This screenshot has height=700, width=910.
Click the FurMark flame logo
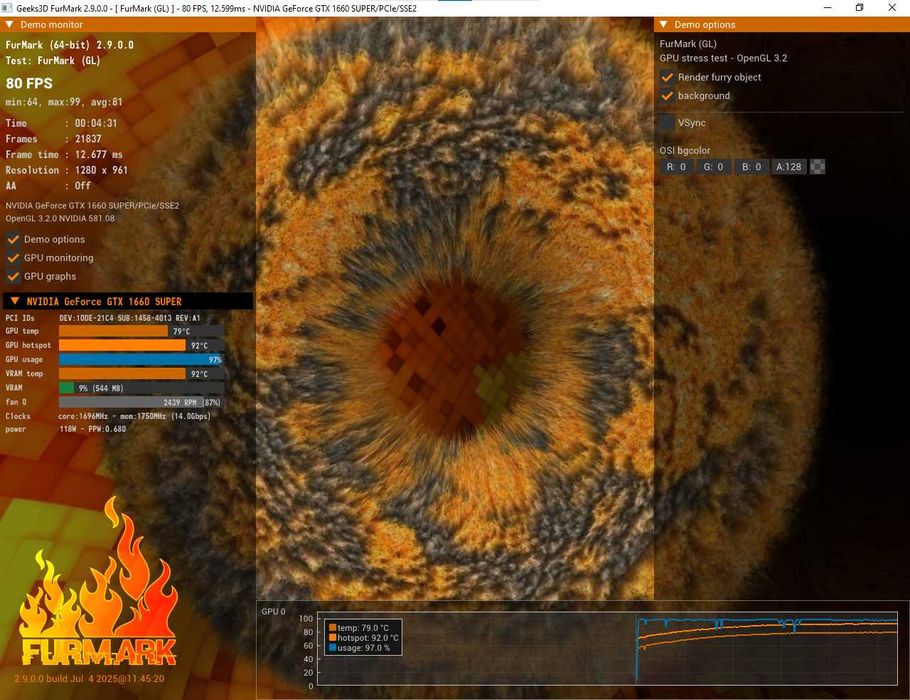(x=98, y=582)
